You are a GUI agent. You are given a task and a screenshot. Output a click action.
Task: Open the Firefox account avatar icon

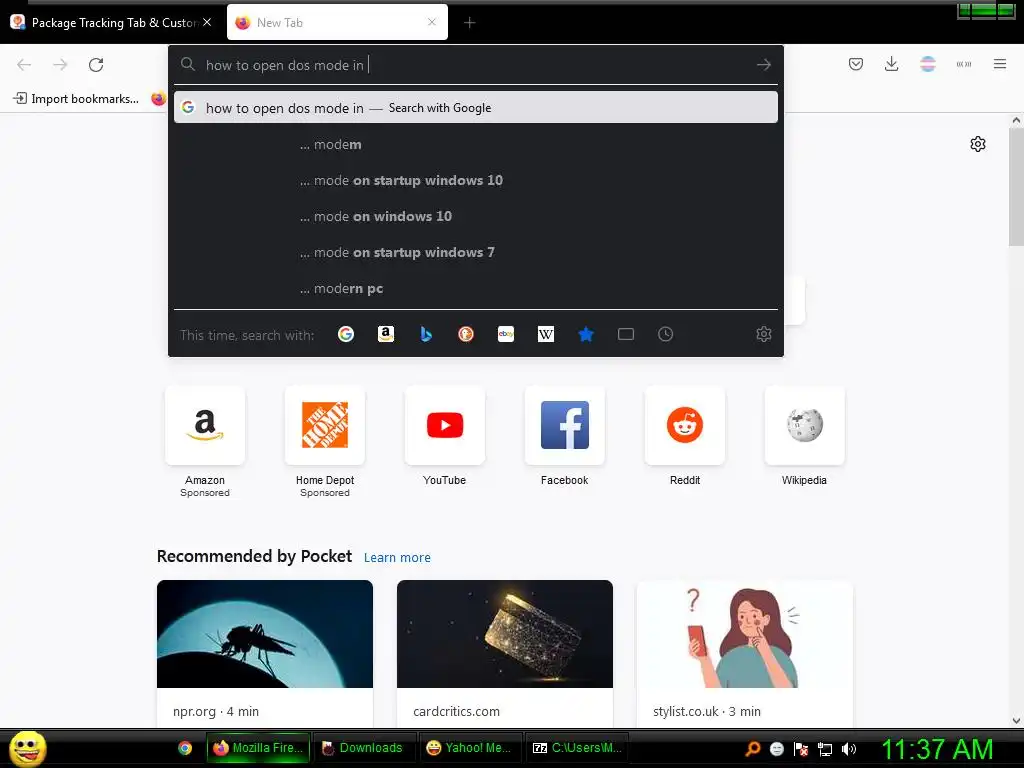(x=927, y=64)
